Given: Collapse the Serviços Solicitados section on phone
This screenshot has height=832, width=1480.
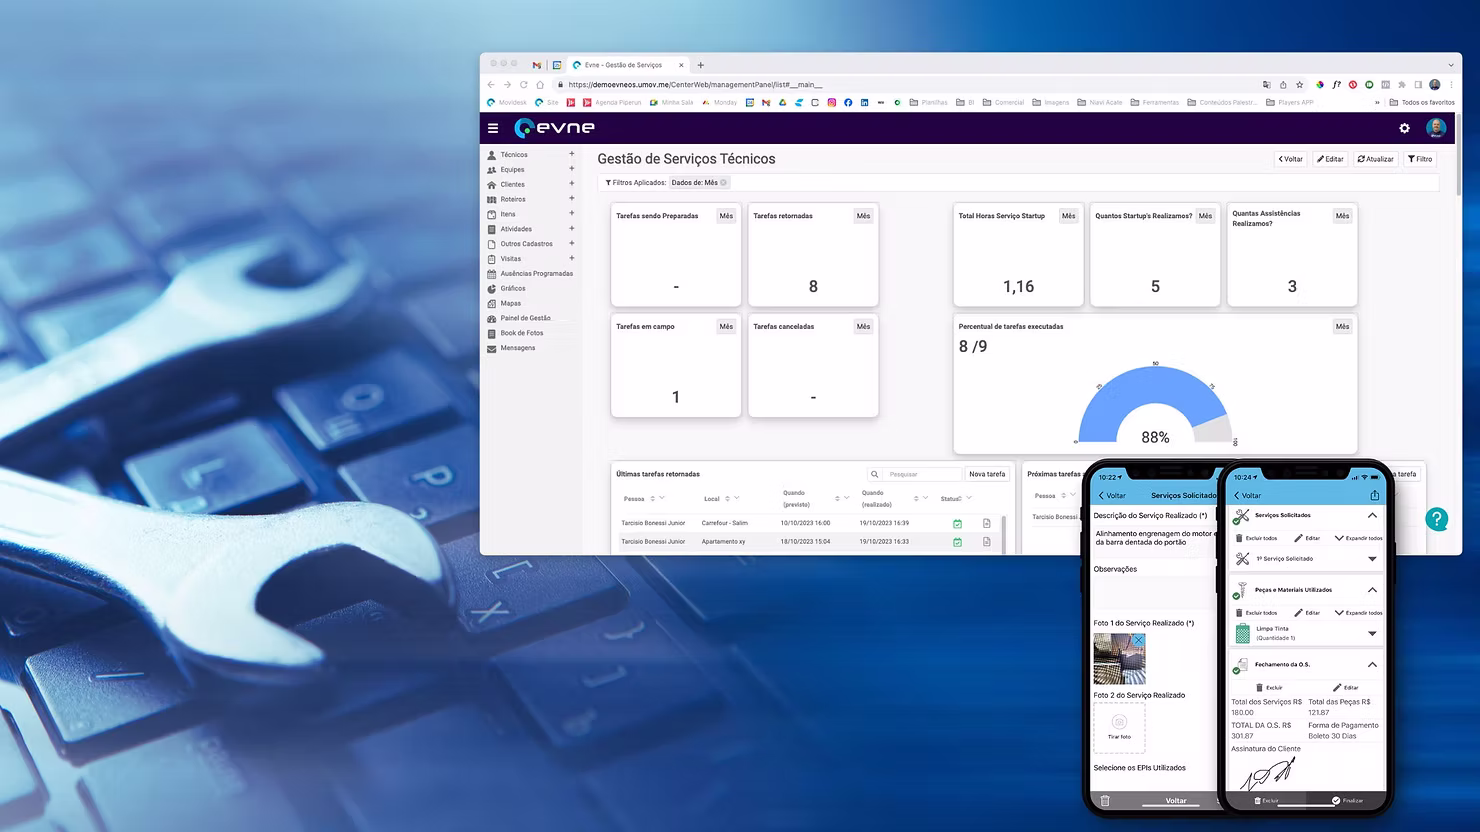Looking at the screenshot, I should 1372,515.
